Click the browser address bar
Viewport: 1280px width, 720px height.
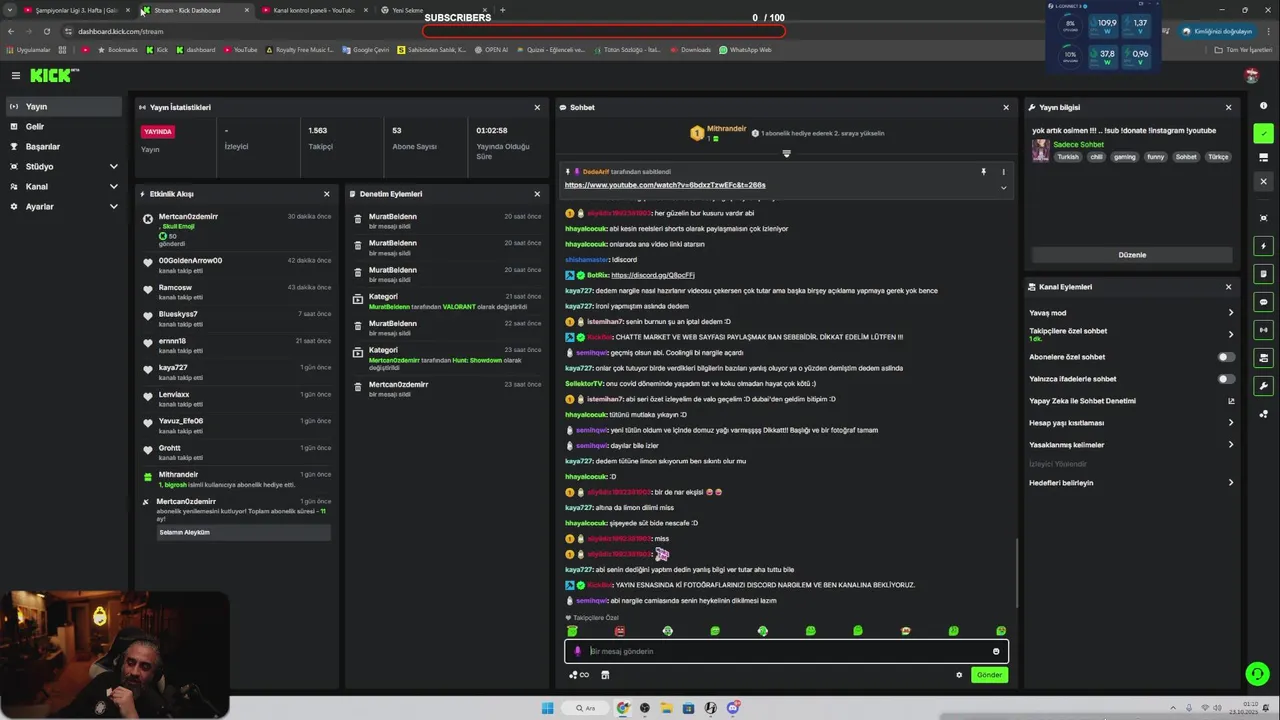(240, 31)
